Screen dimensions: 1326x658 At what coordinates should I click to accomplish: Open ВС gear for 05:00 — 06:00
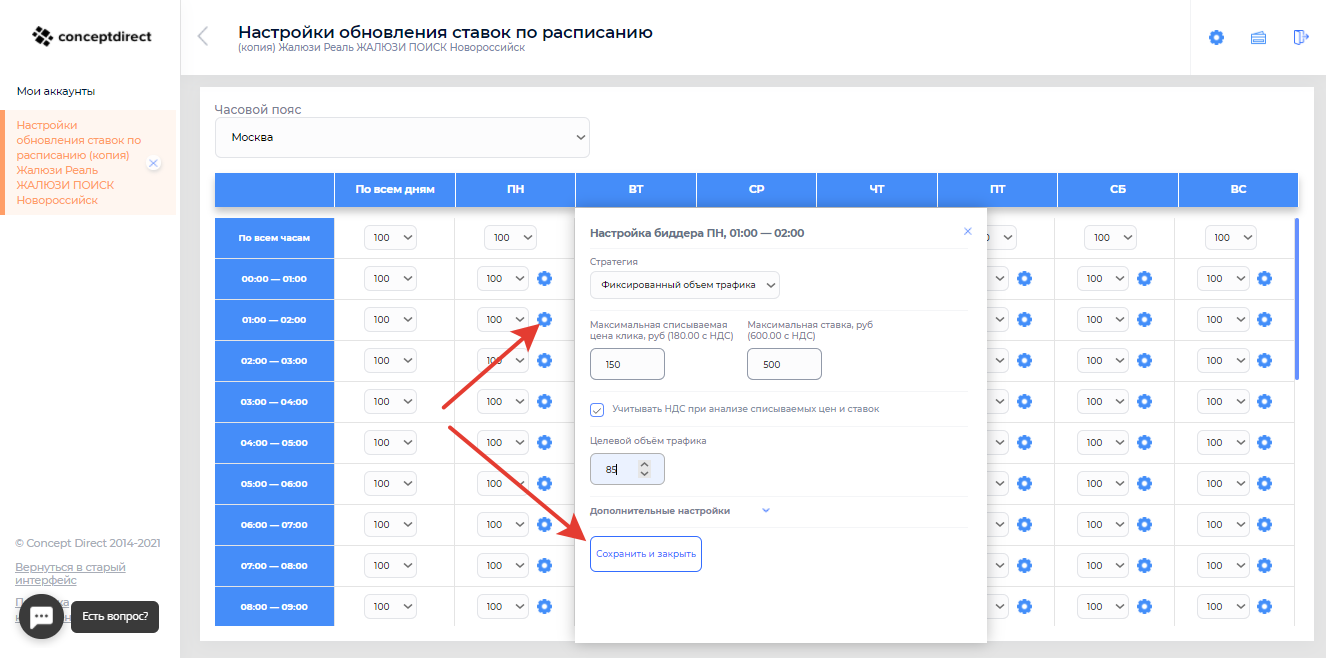(x=1264, y=483)
